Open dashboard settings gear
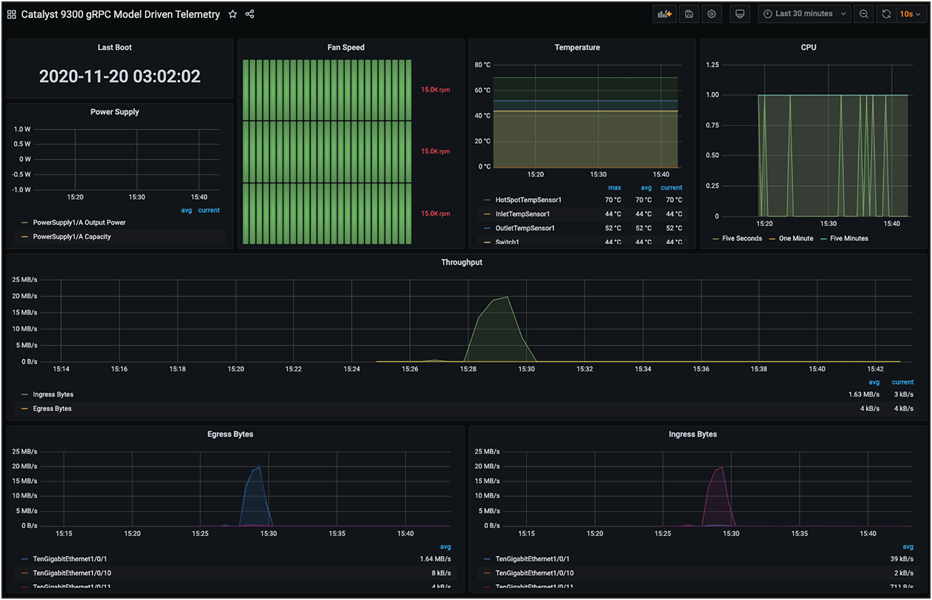The width and height of the screenshot is (932, 600). tap(711, 14)
